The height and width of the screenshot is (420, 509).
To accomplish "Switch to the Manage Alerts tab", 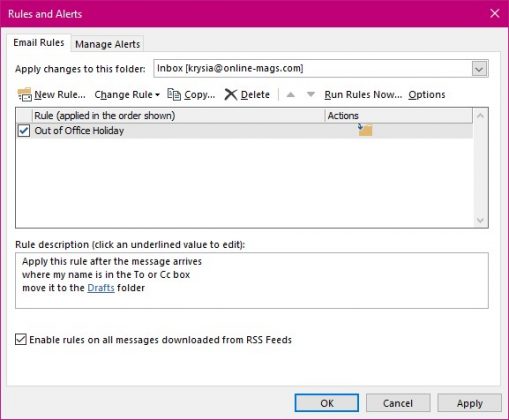I will [x=107, y=44].
